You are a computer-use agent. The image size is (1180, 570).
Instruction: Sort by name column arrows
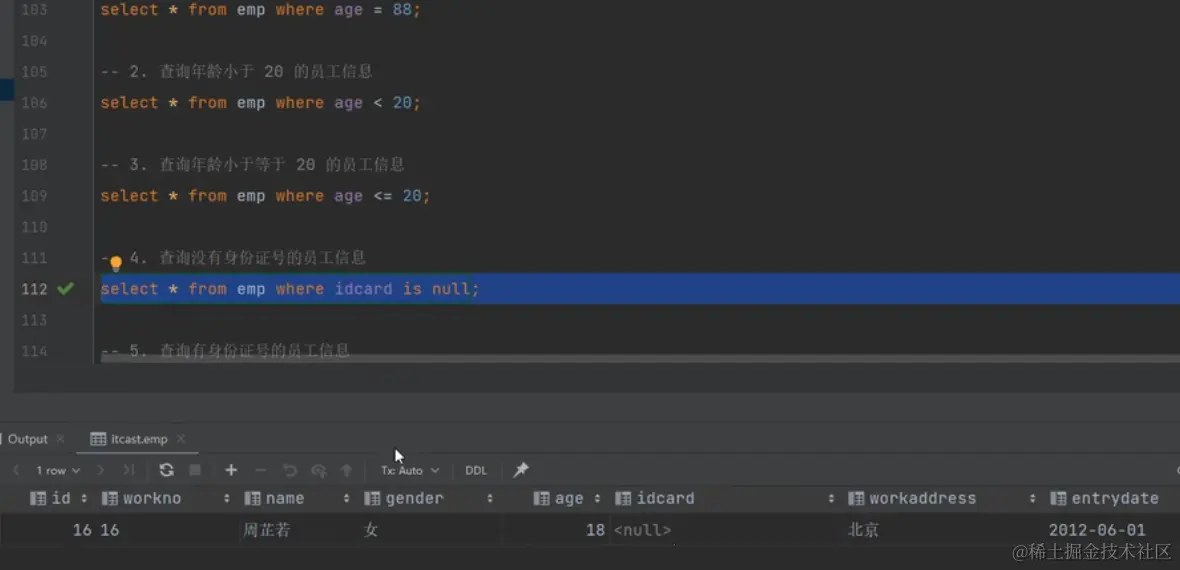tap(346, 498)
